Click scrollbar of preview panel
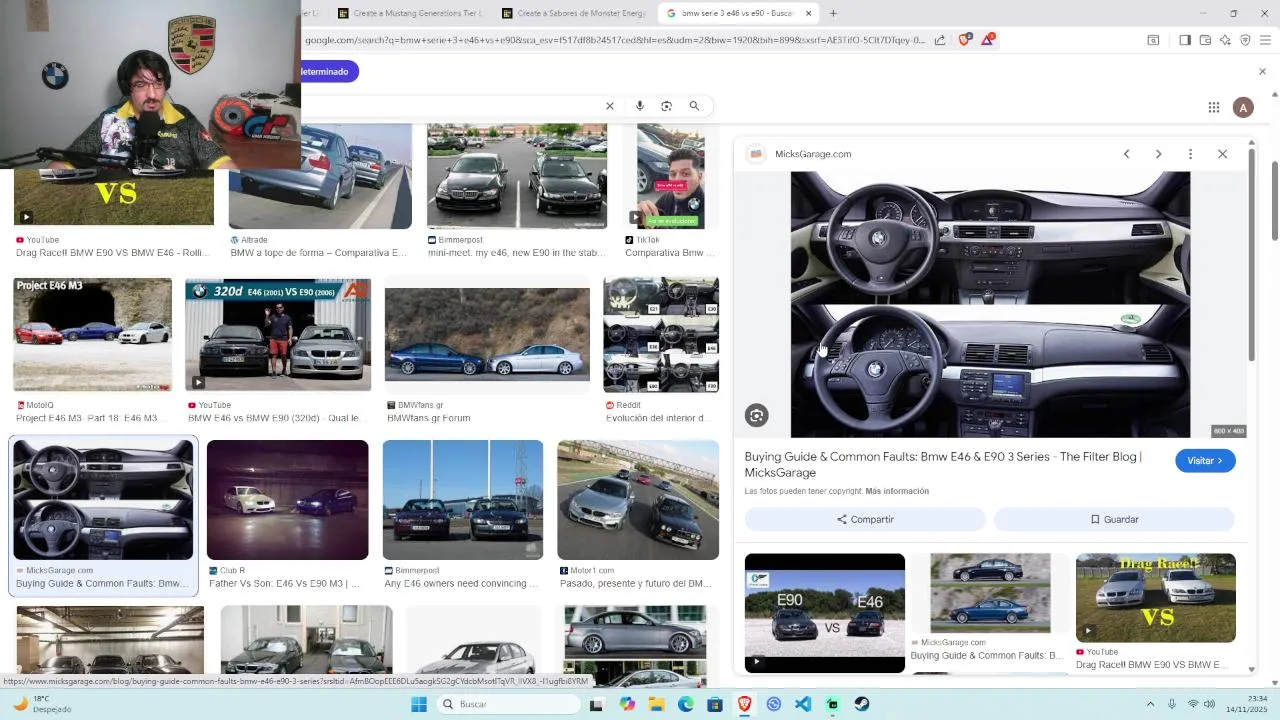Image resolution: width=1280 pixels, height=720 pixels. click(1251, 255)
